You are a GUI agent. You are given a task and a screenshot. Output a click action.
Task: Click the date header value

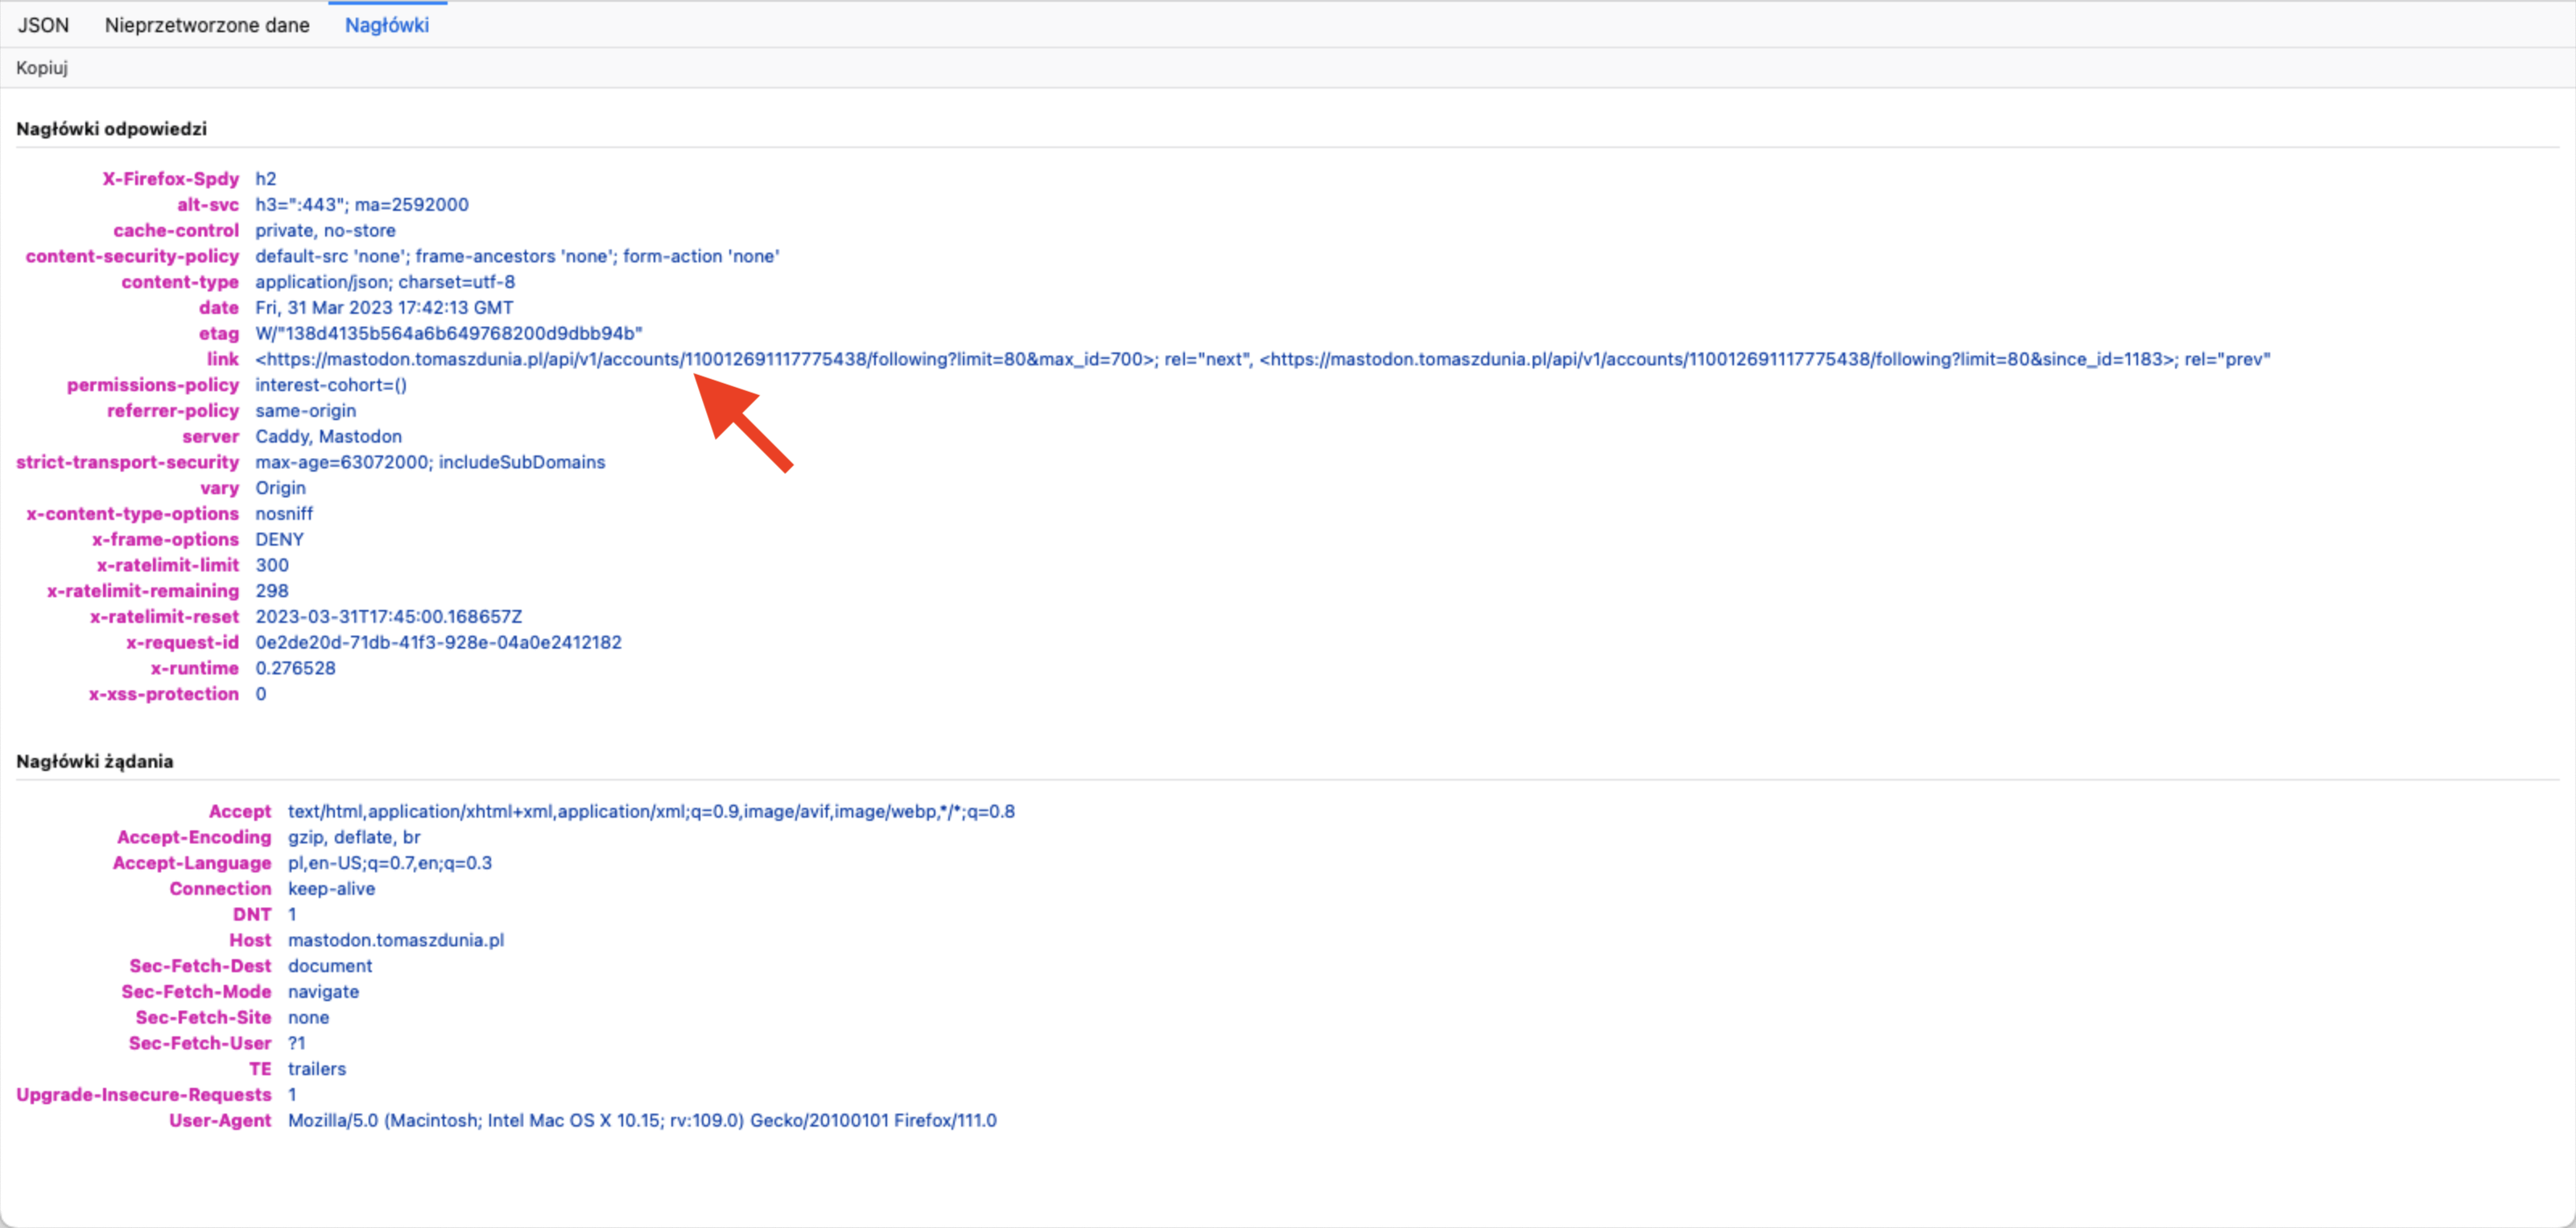pyautogui.click(x=384, y=308)
